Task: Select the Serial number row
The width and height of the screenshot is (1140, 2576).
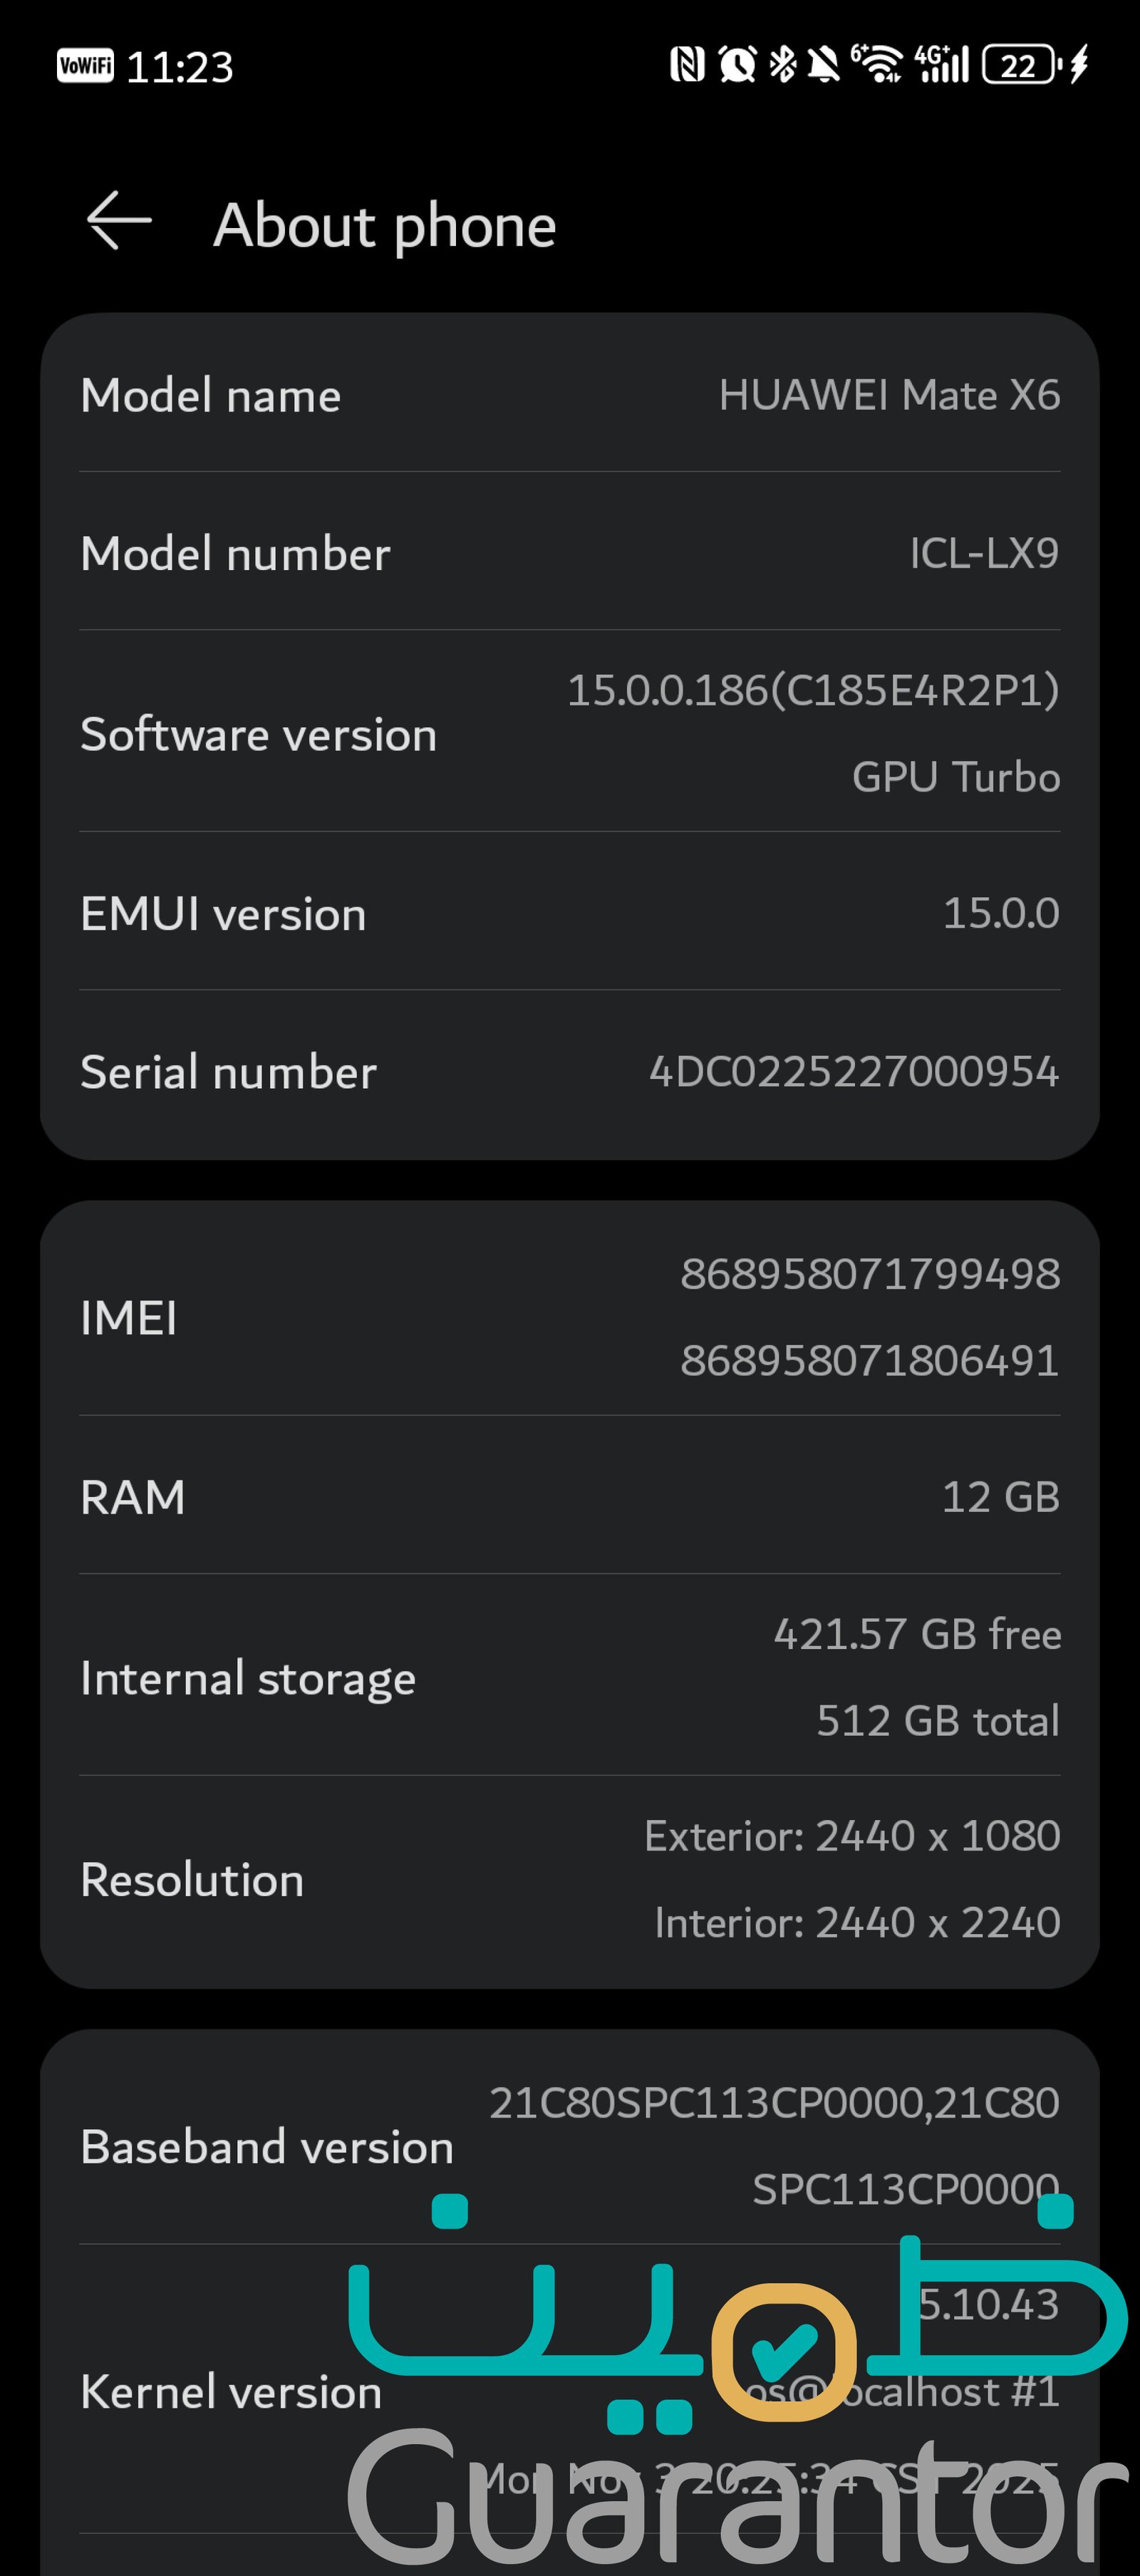Action: click(570, 1072)
